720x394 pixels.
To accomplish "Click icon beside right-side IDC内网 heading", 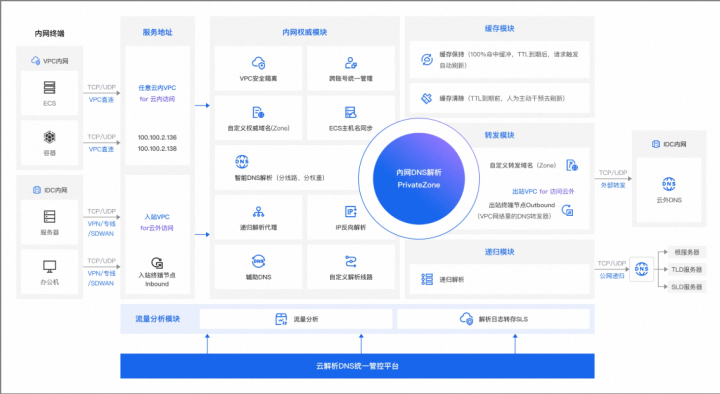I will (x=656, y=144).
